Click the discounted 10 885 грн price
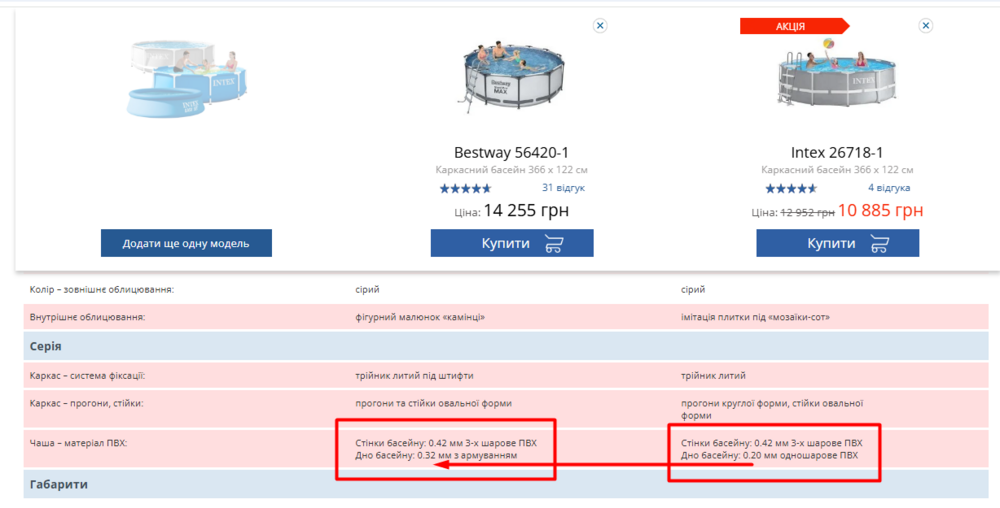The image size is (1000, 508). (881, 210)
